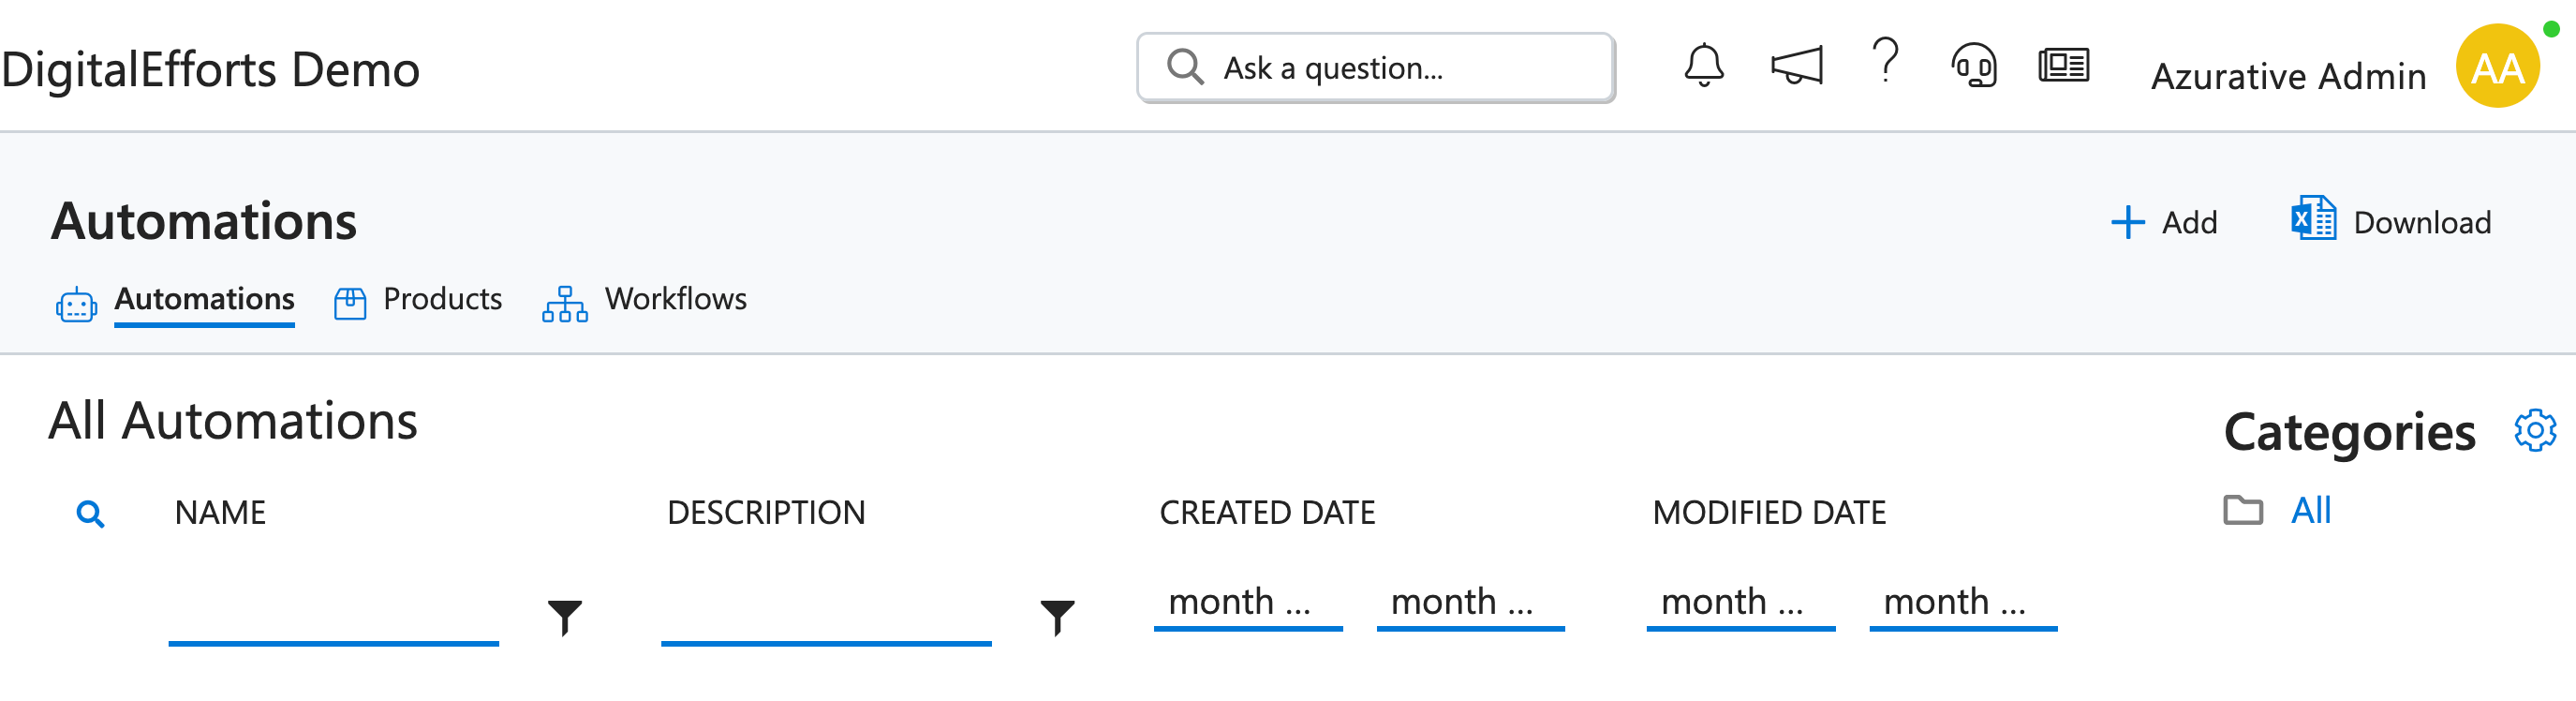Switch to the Workflows tab
Image resolution: width=2576 pixels, height=701 pixels.
pos(644,300)
